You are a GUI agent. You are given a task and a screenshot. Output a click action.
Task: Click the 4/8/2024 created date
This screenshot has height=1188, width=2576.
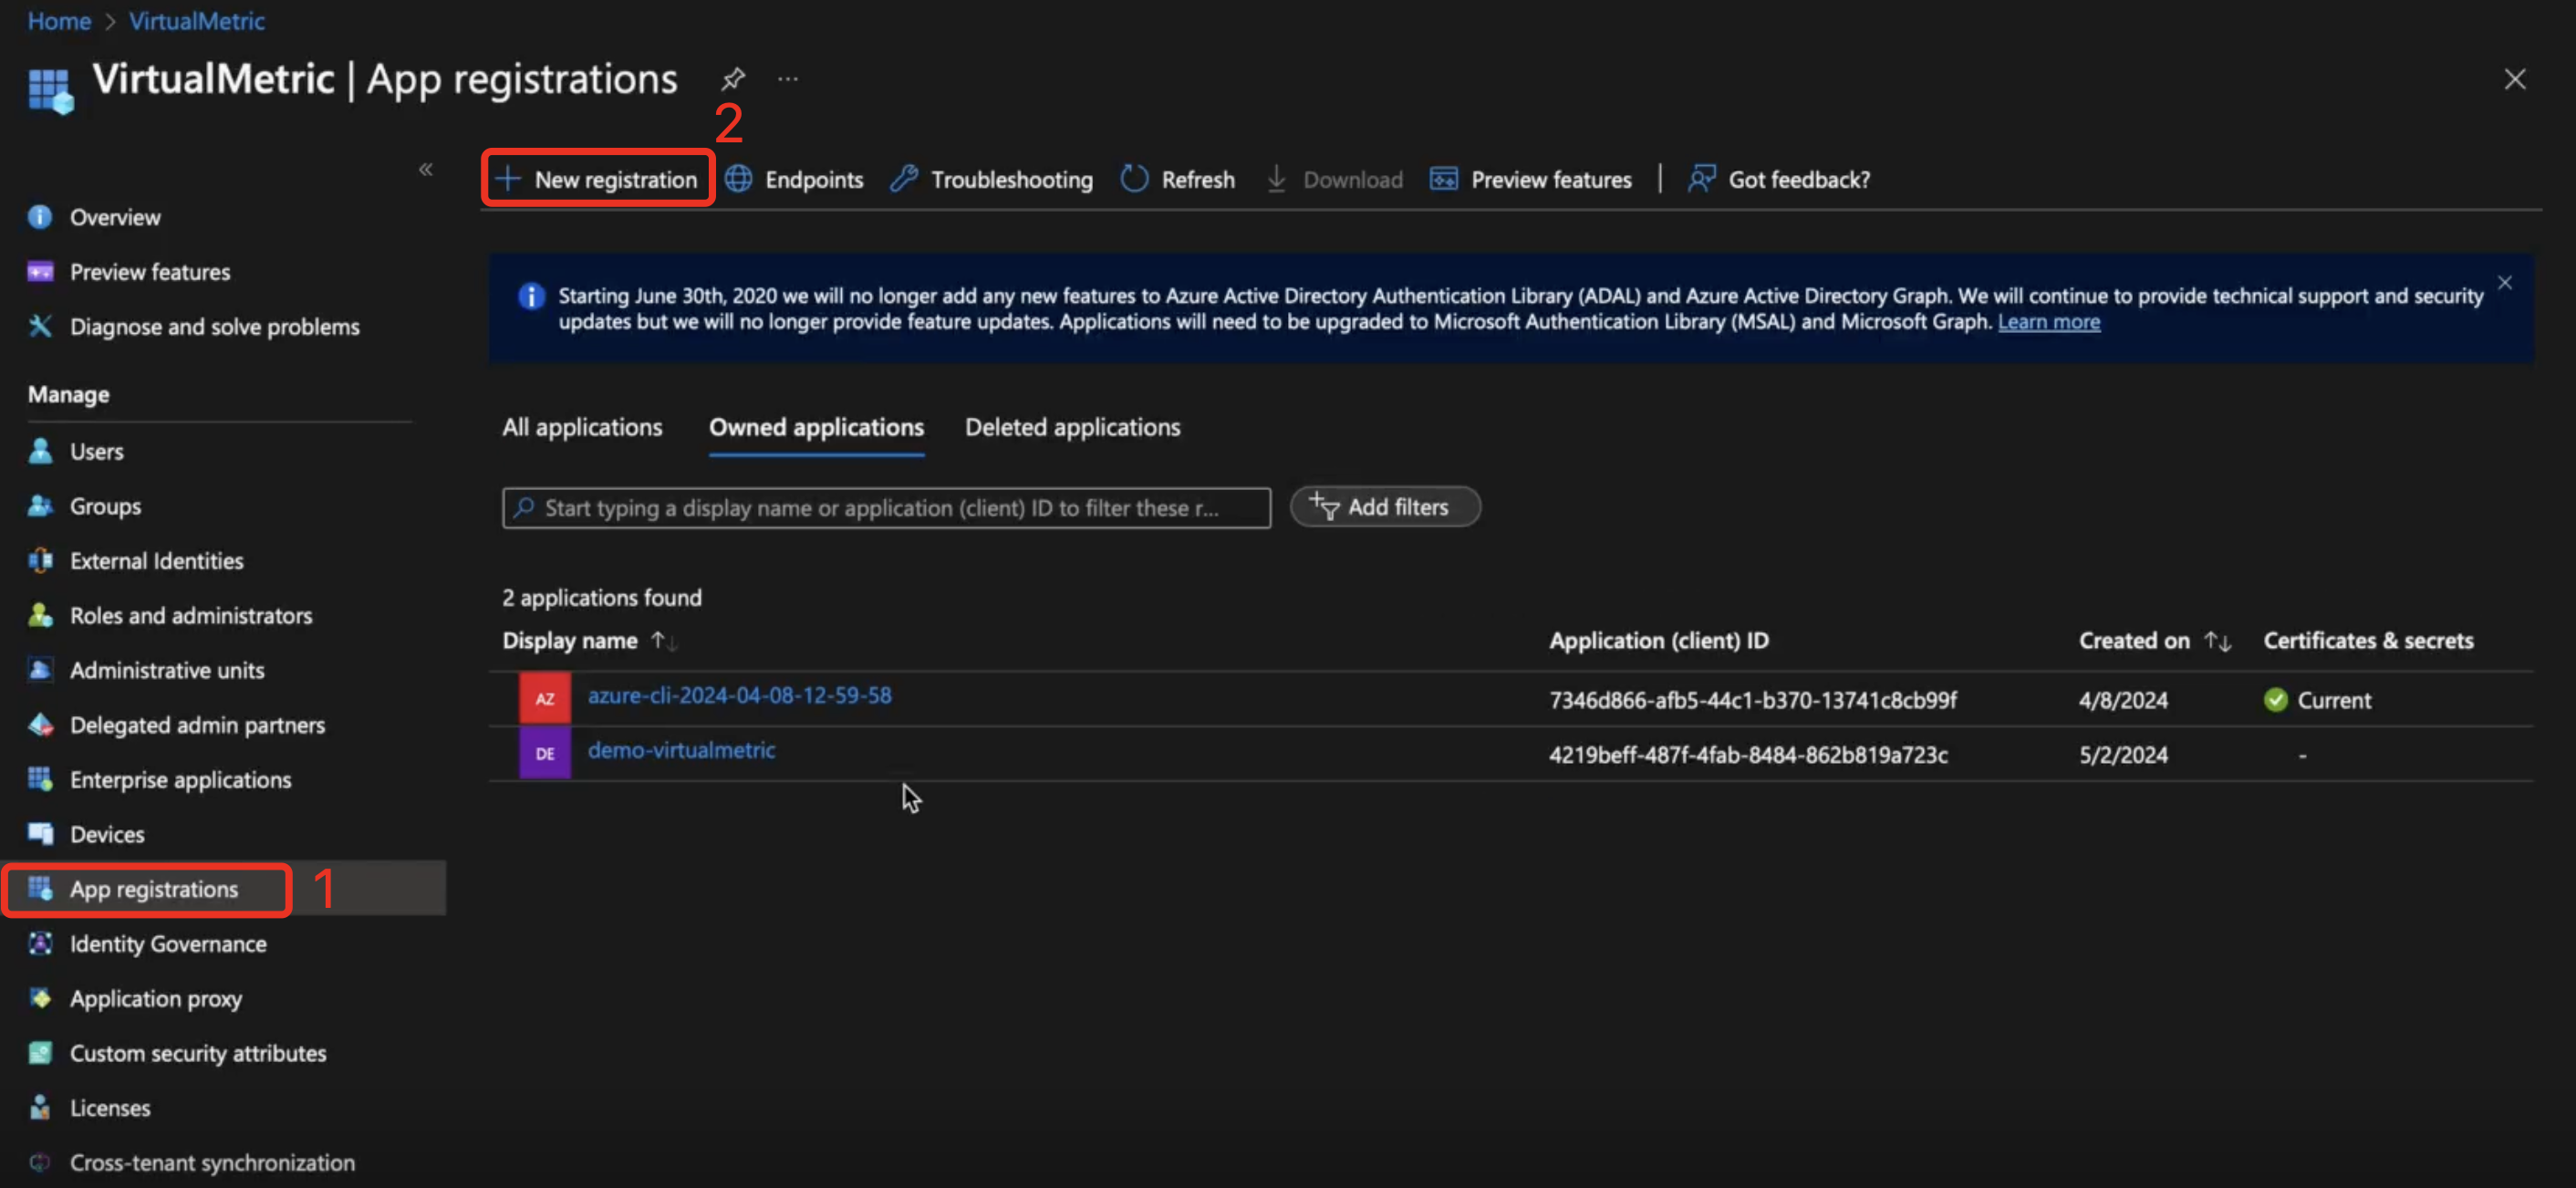pos(2123,700)
